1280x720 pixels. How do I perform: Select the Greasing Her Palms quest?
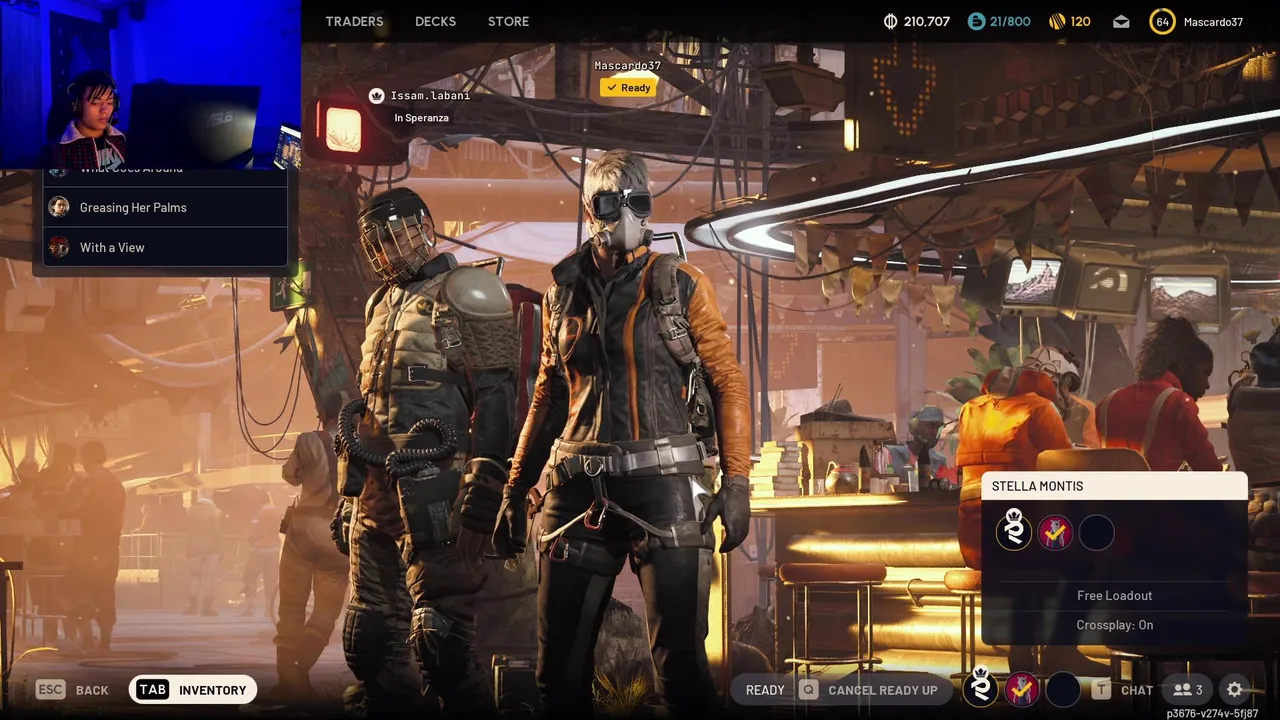coord(165,207)
